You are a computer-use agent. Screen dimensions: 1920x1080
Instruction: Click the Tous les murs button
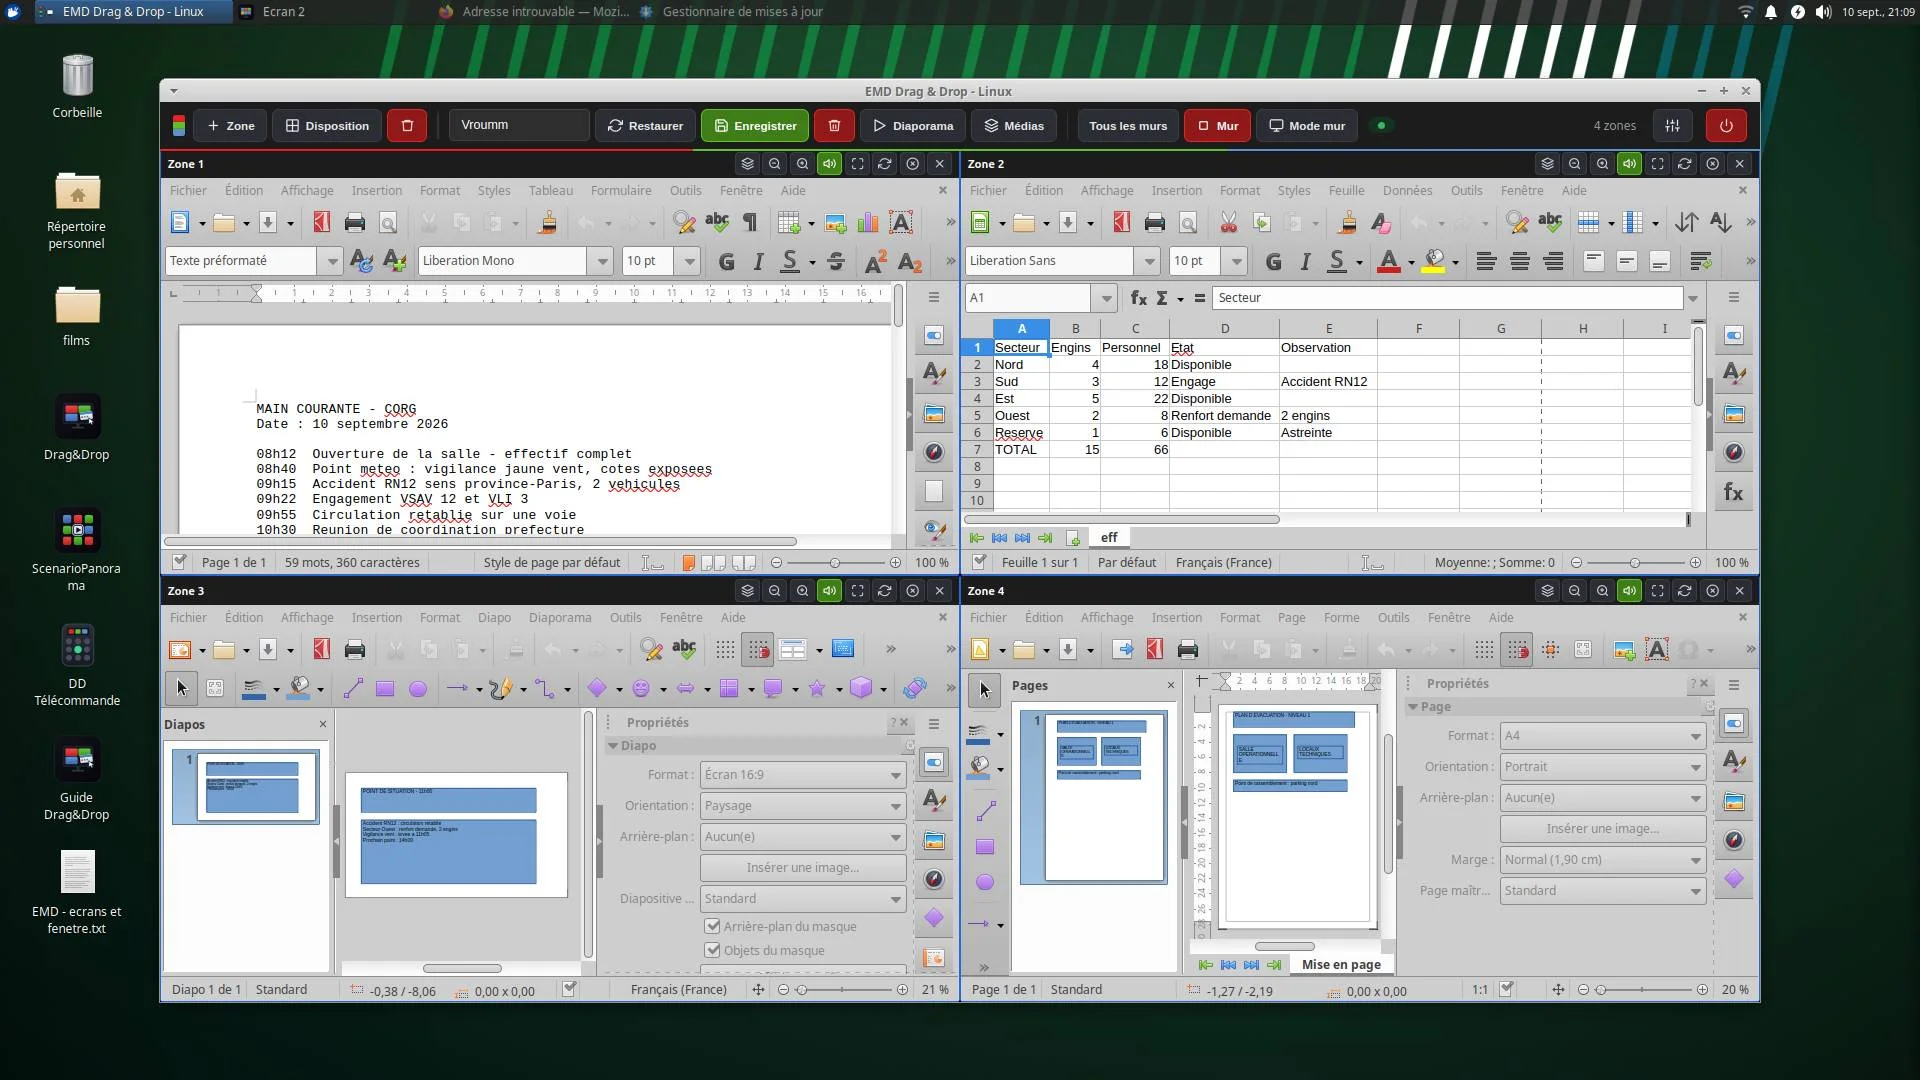tap(1128, 126)
